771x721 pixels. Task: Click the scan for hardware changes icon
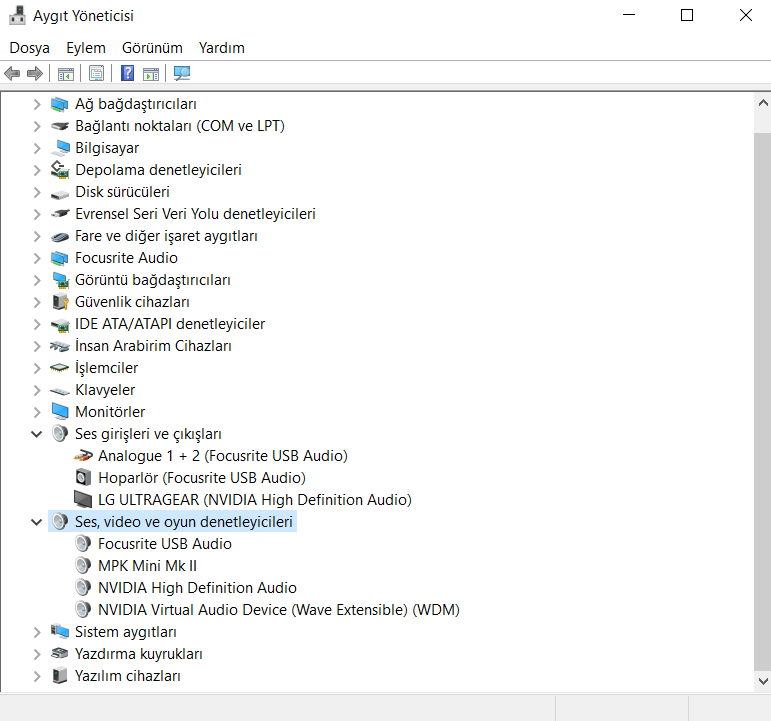pyautogui.click(x=181, y=73)
